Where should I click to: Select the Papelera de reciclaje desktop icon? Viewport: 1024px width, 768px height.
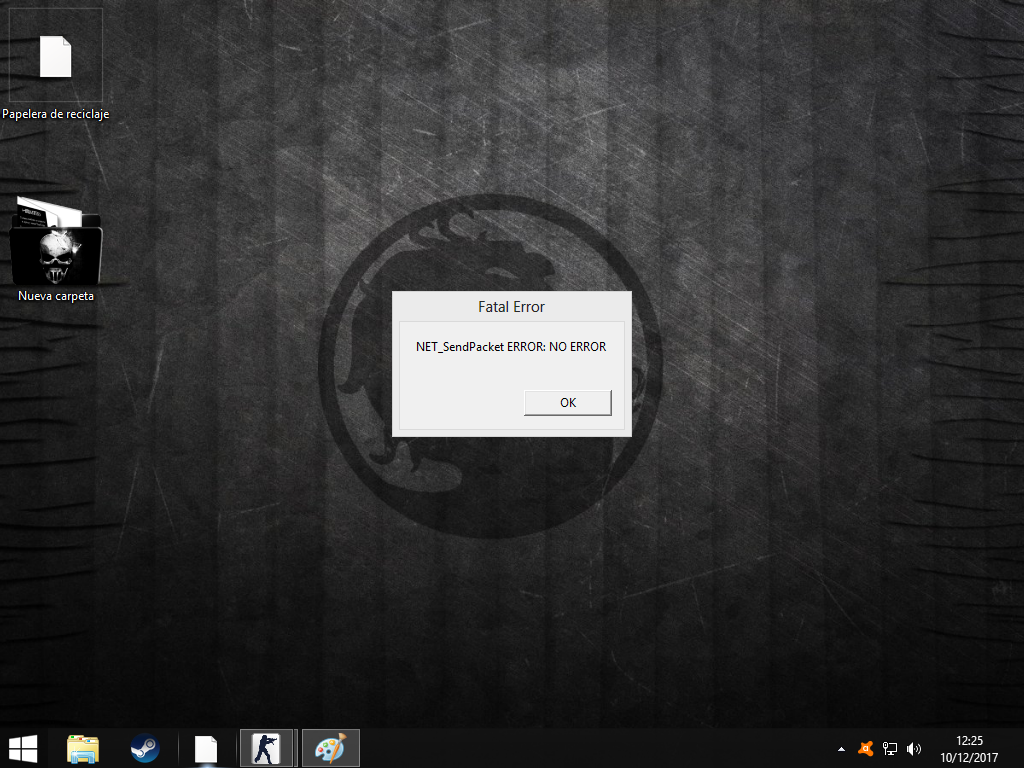pyautogui.click(x=56, y=56)
